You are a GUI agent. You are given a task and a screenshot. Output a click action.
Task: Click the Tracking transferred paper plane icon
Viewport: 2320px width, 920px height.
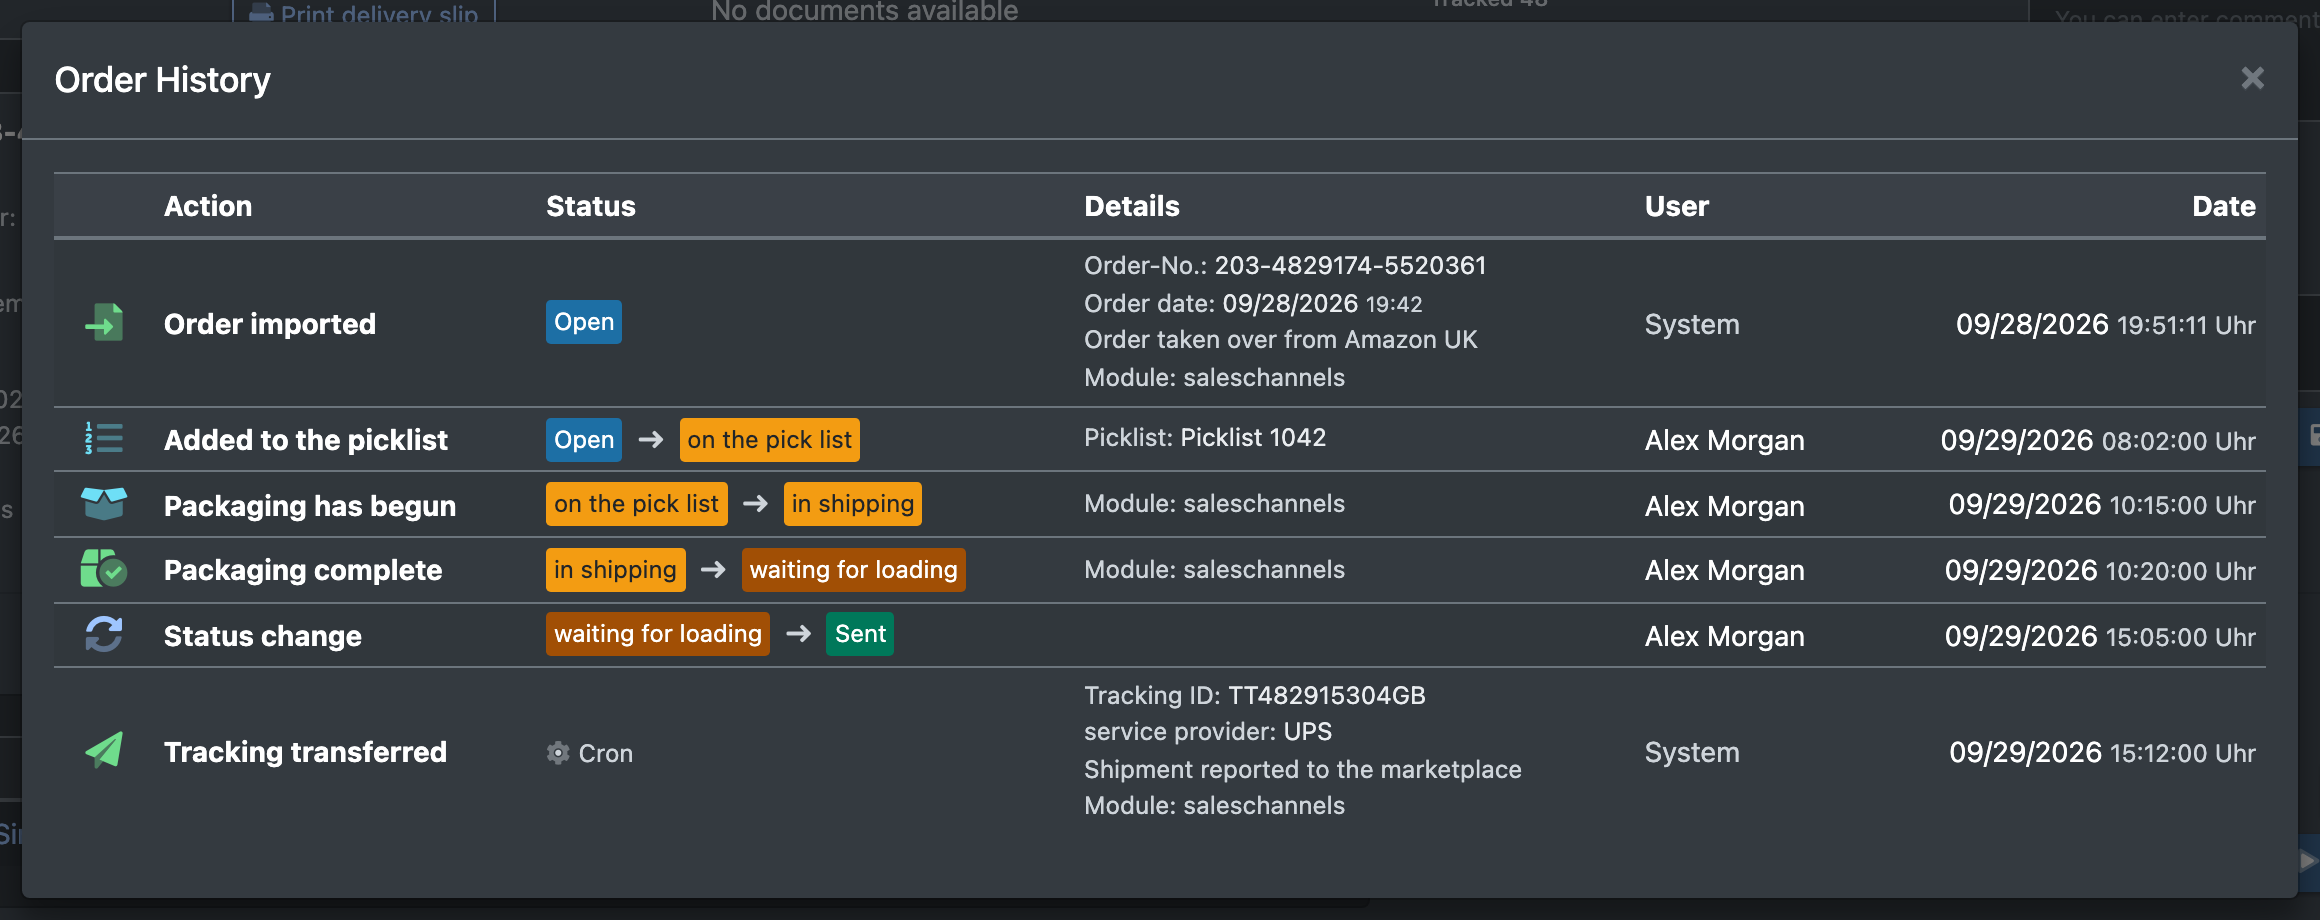[x=104, y=751]
